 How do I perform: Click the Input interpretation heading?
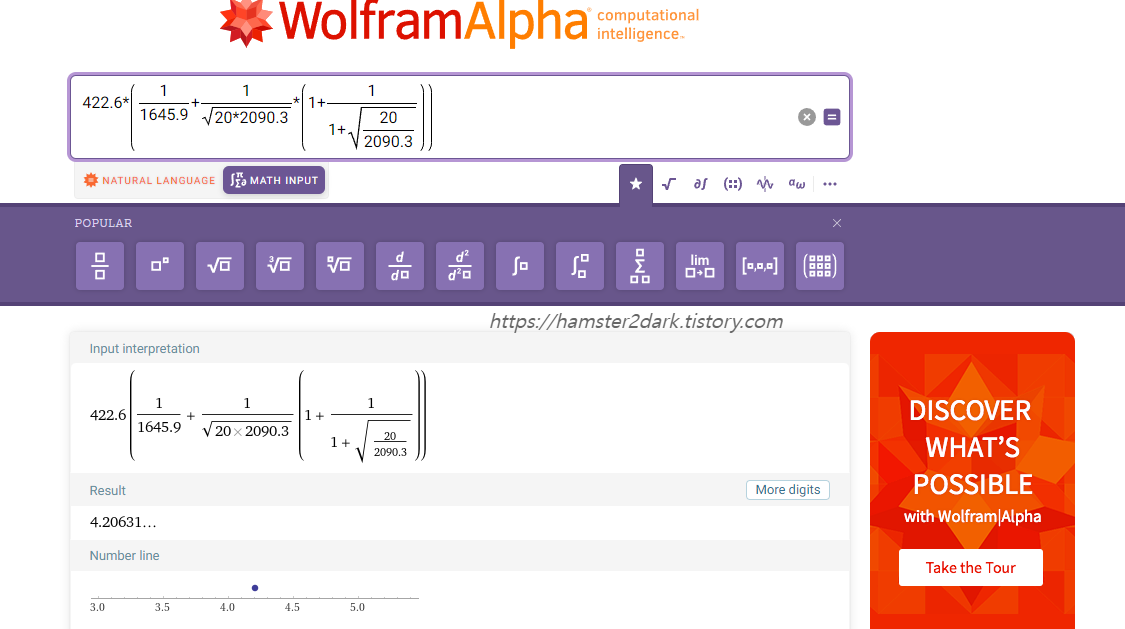point(144,349)
